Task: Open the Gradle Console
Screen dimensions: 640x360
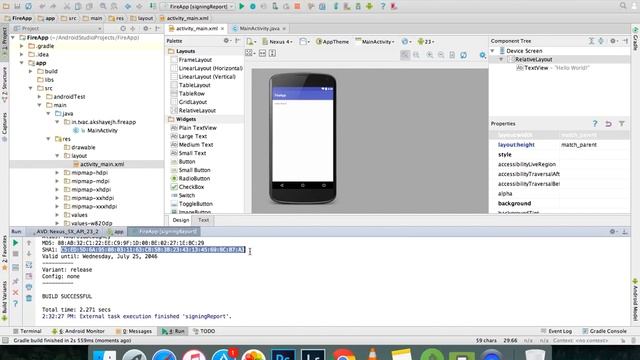Action: pyautogui.click(x=604, y=331)
